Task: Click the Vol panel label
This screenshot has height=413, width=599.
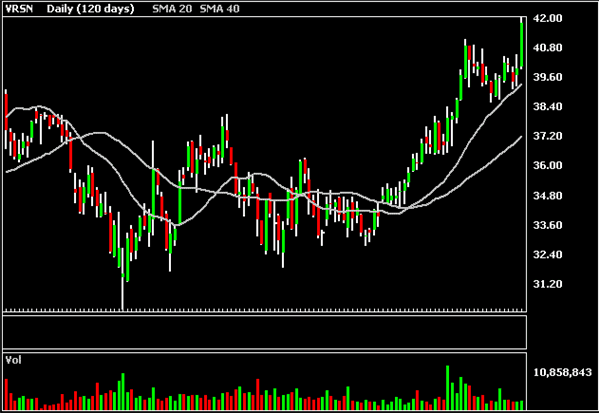Action: pos(13,360)
